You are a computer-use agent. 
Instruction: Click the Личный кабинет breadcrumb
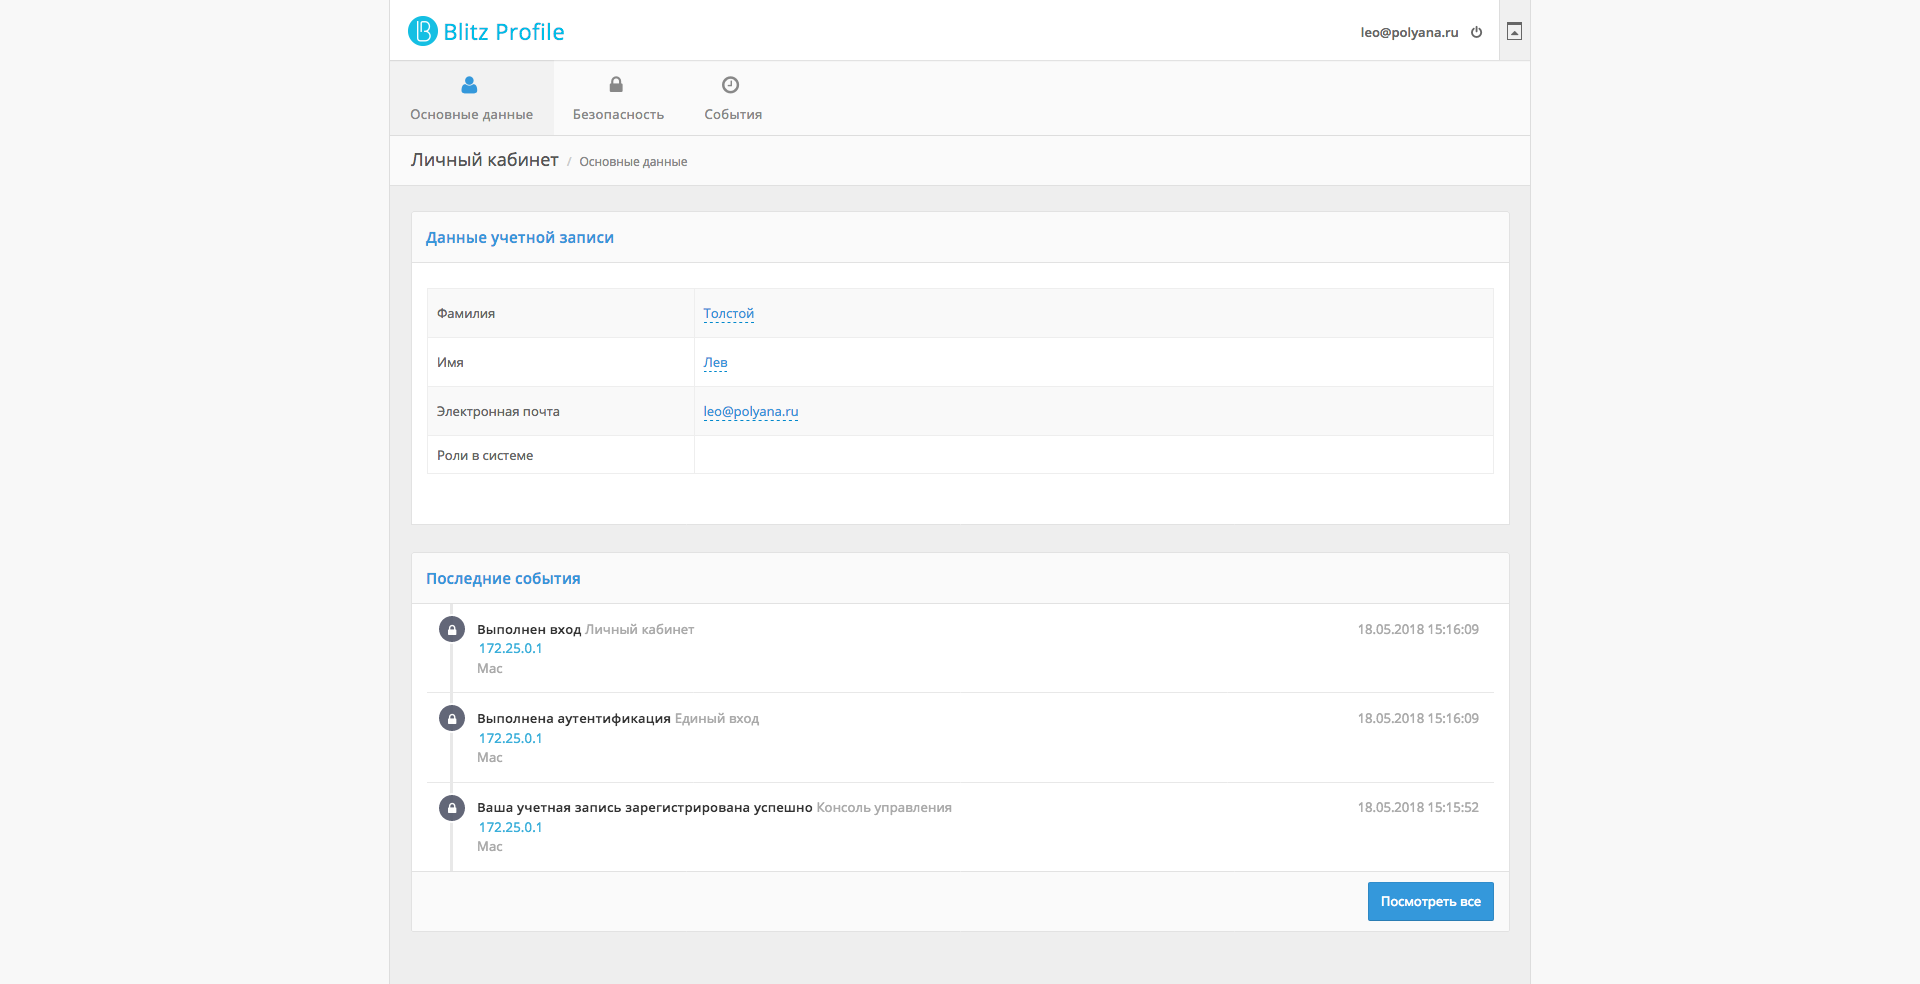(484, 160)
